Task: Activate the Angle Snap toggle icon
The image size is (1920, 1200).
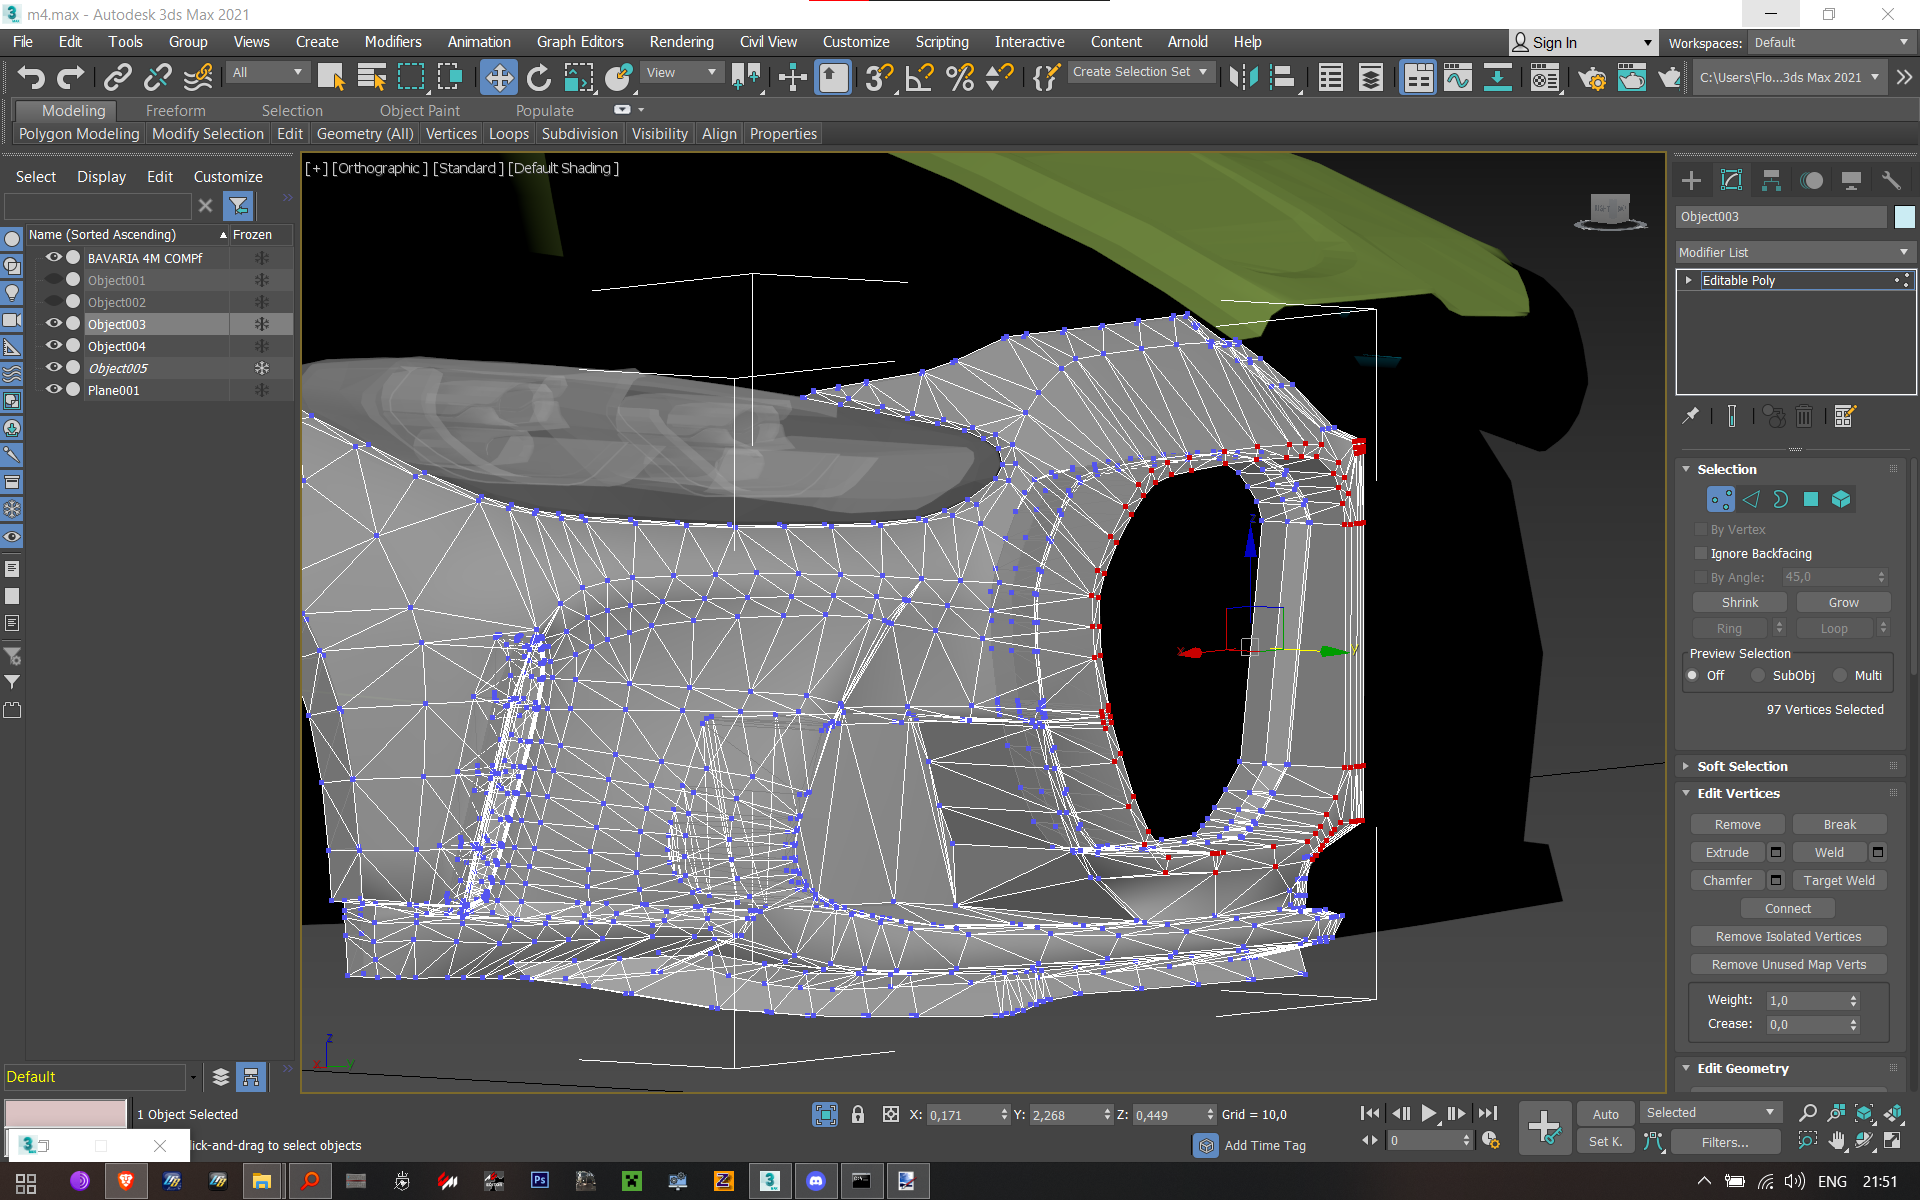Action: (x=919, y=77)
